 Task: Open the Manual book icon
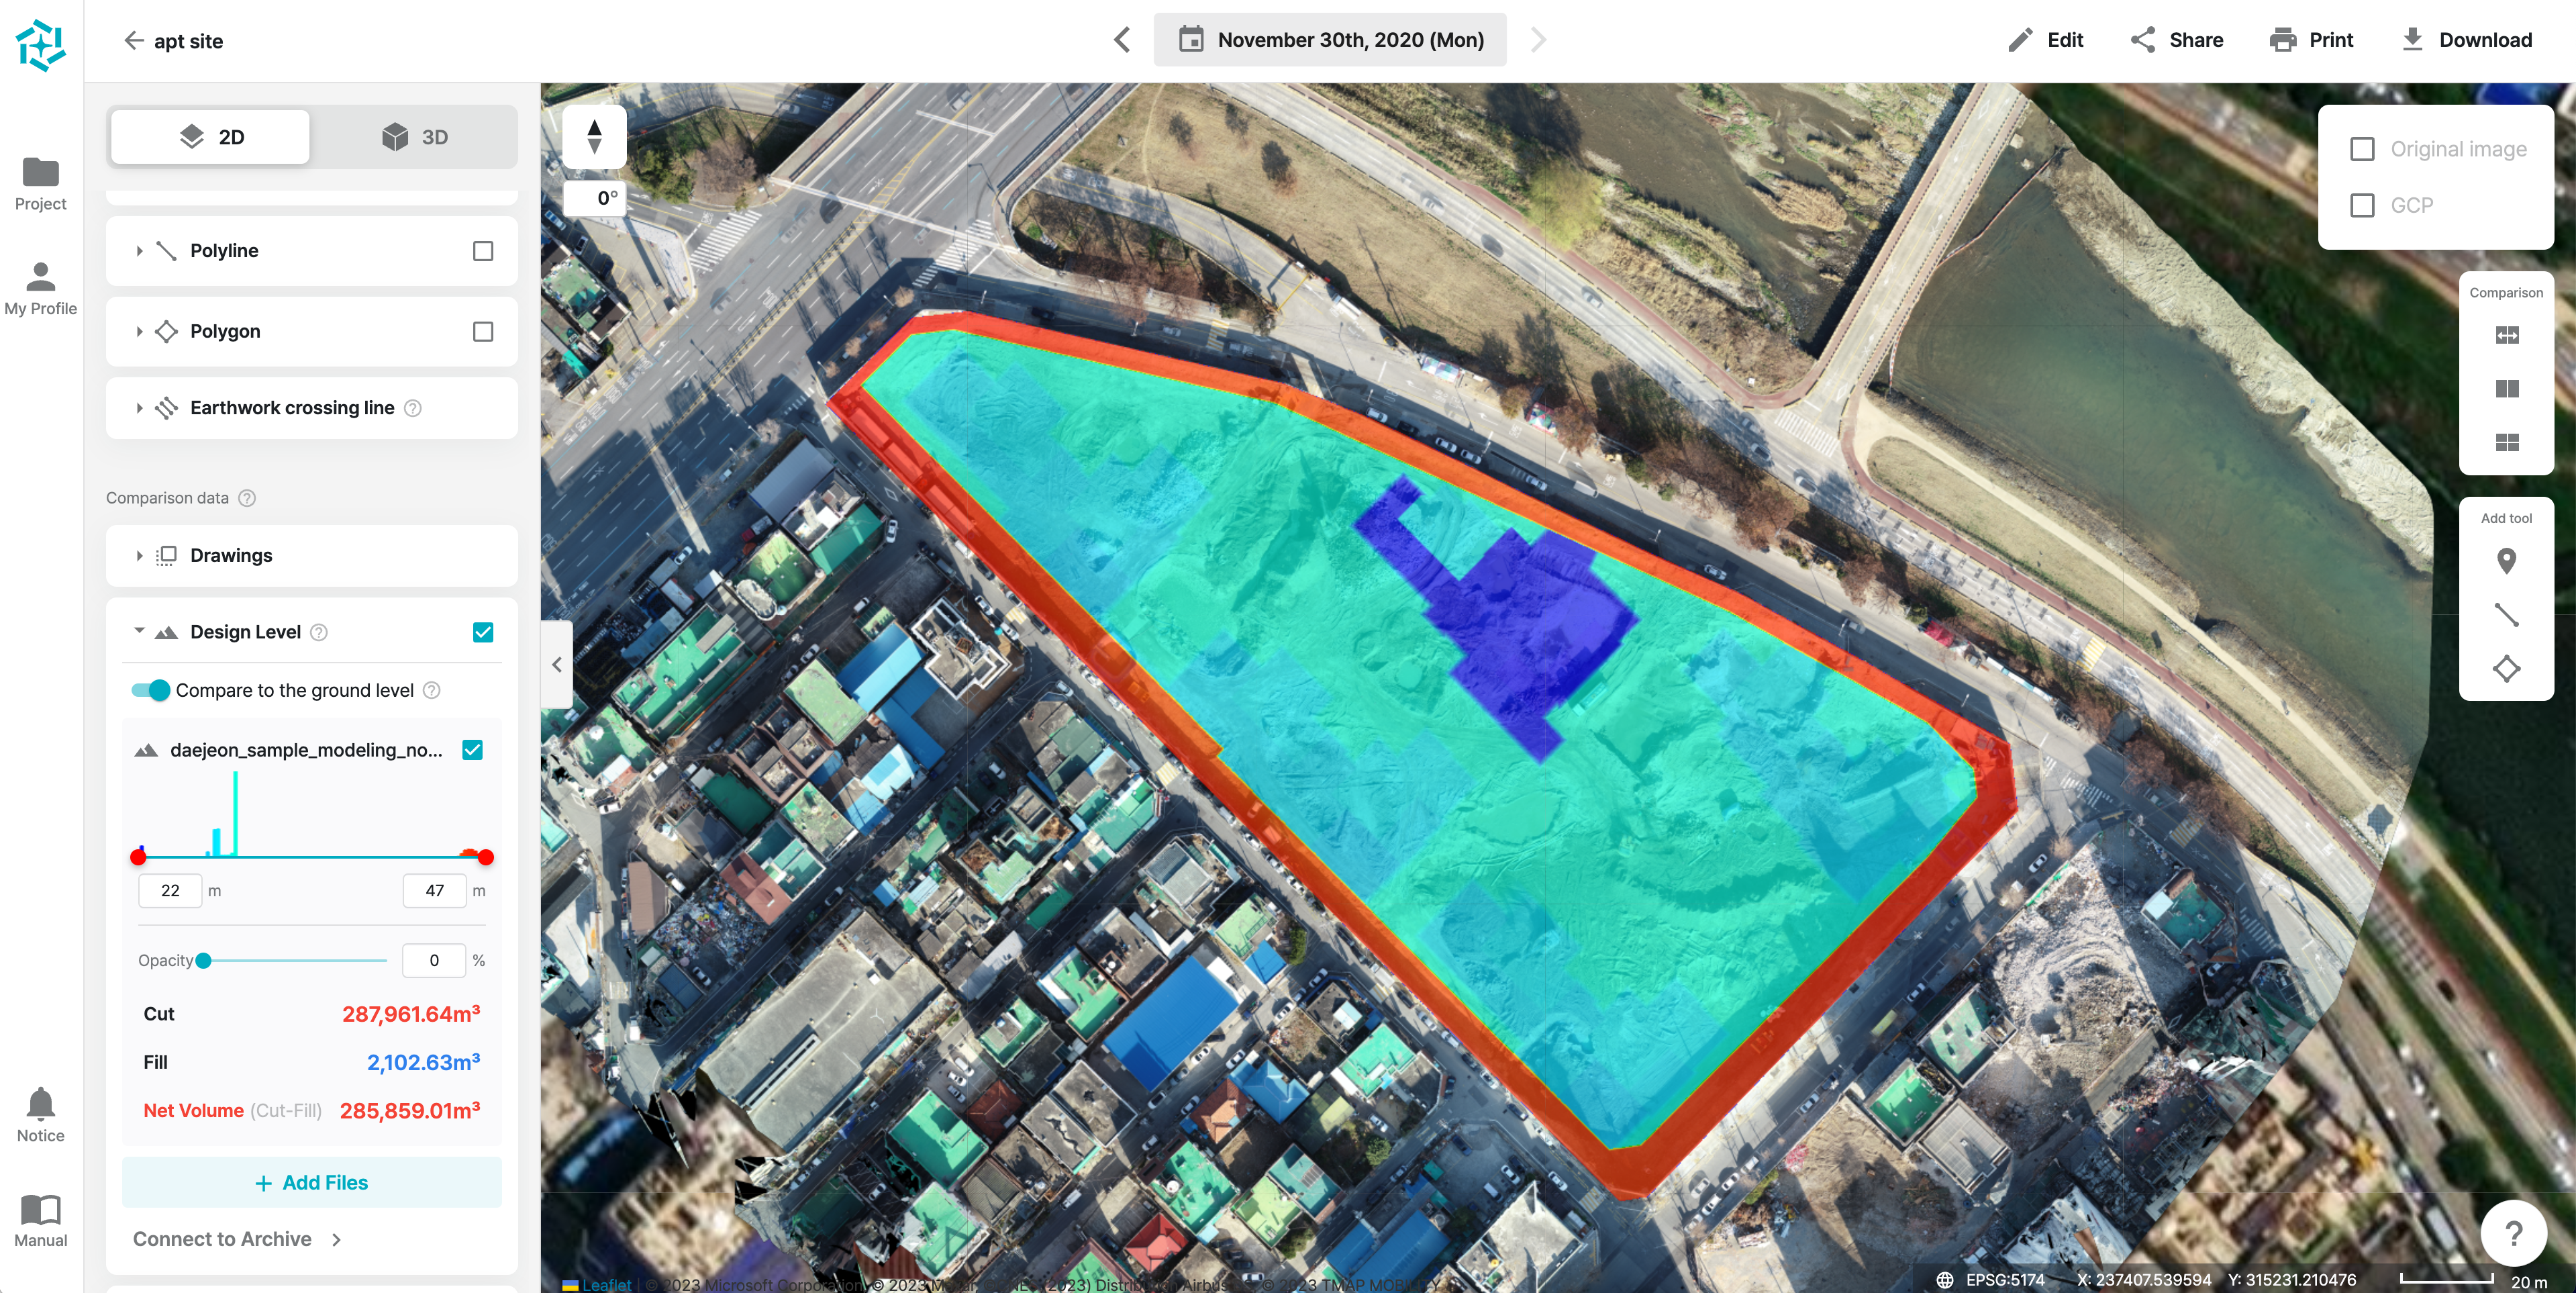41,1221
